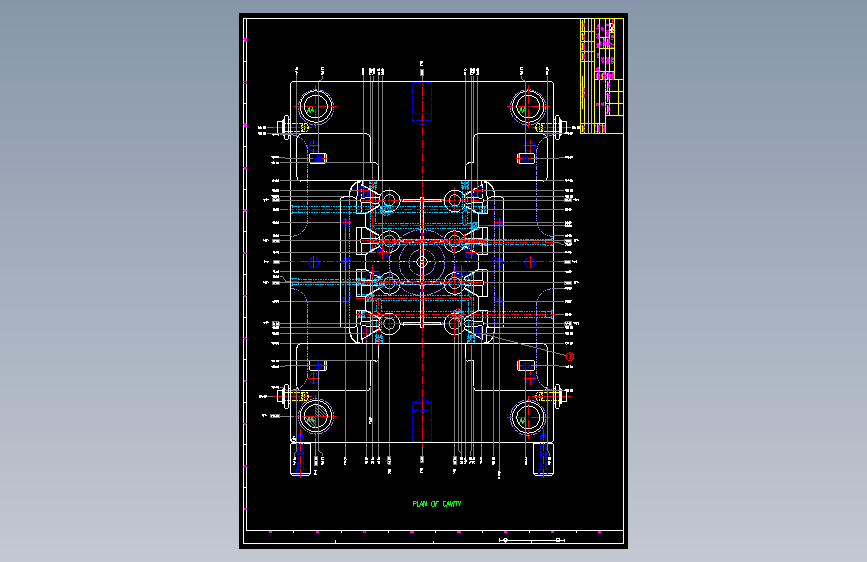
Task: Select the small upper-left rectangular pocket feature
Action: (x=318, y=159)
